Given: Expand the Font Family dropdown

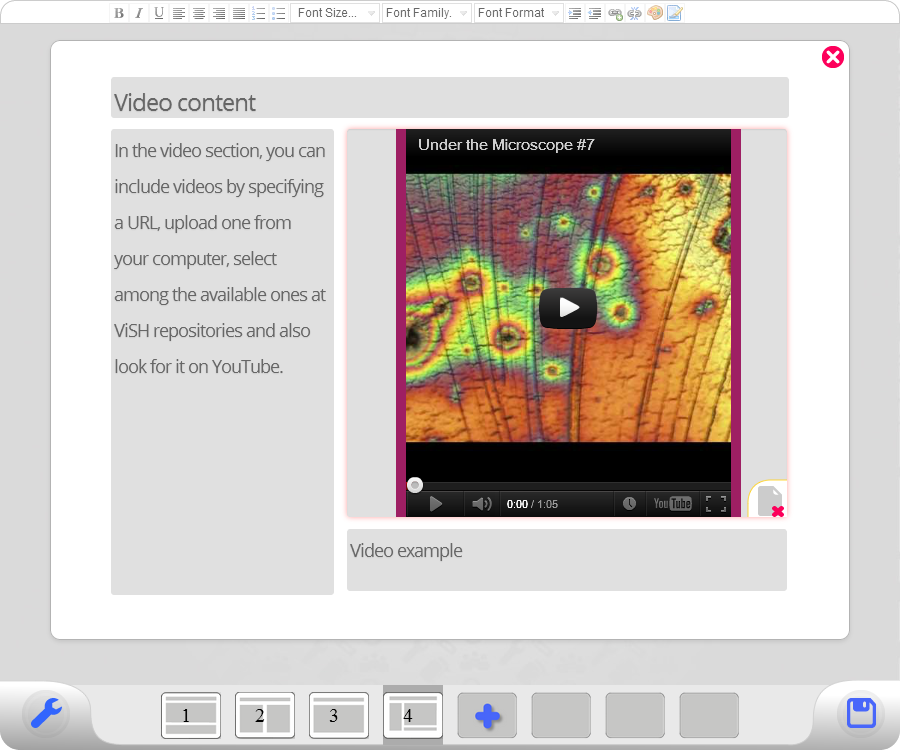Looking at the screenshot, I should click(426, 13).
